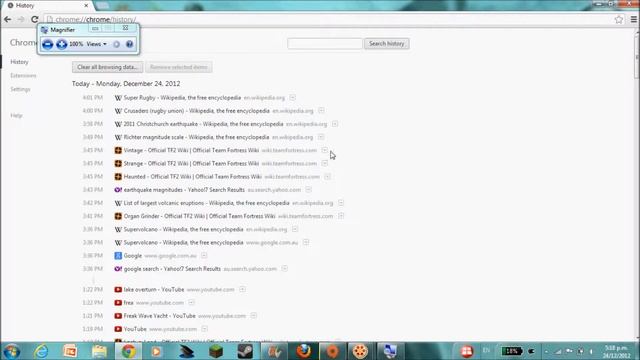Screen dimensions: 640x360
Task: Open Magnifier help icon
Action: [x=129, y=44]
